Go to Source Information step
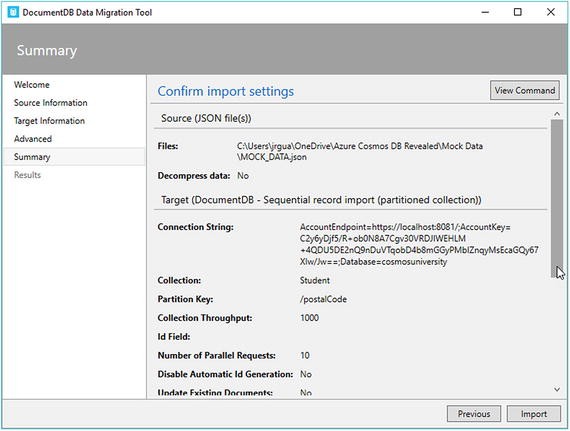570x431 pixels. pyautogui.click(x=51, y=103)
